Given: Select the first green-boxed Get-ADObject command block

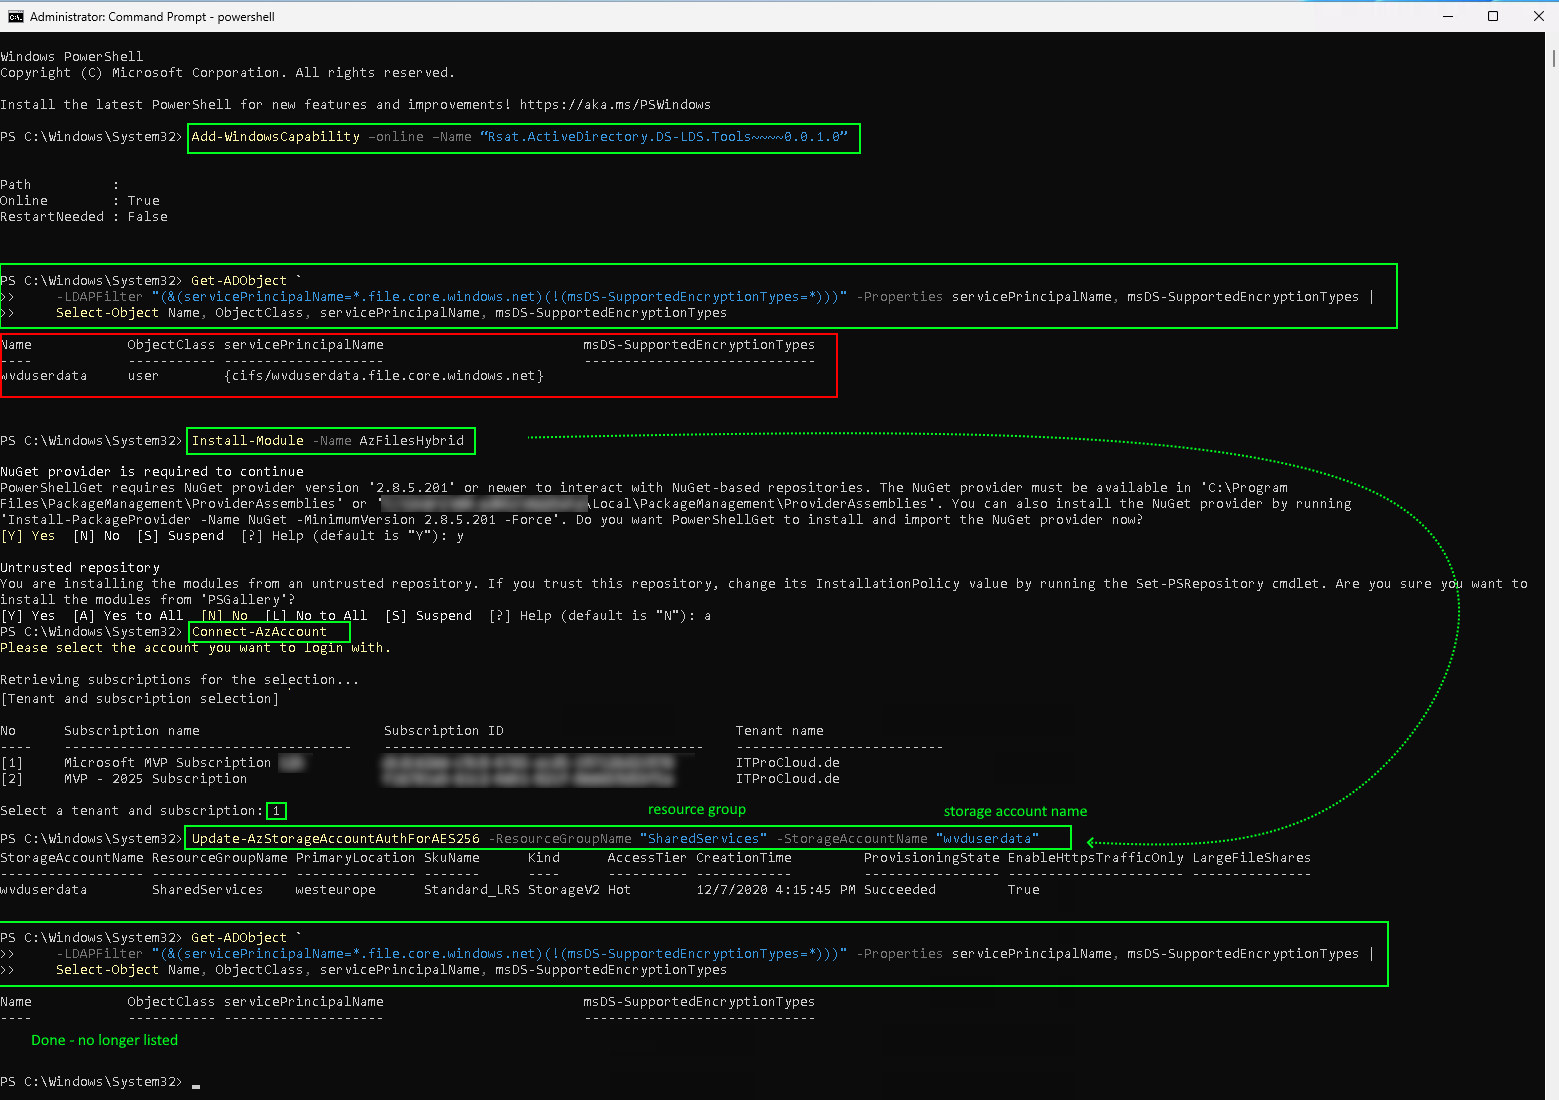Looking at the screenshot, I should (695, 295).
